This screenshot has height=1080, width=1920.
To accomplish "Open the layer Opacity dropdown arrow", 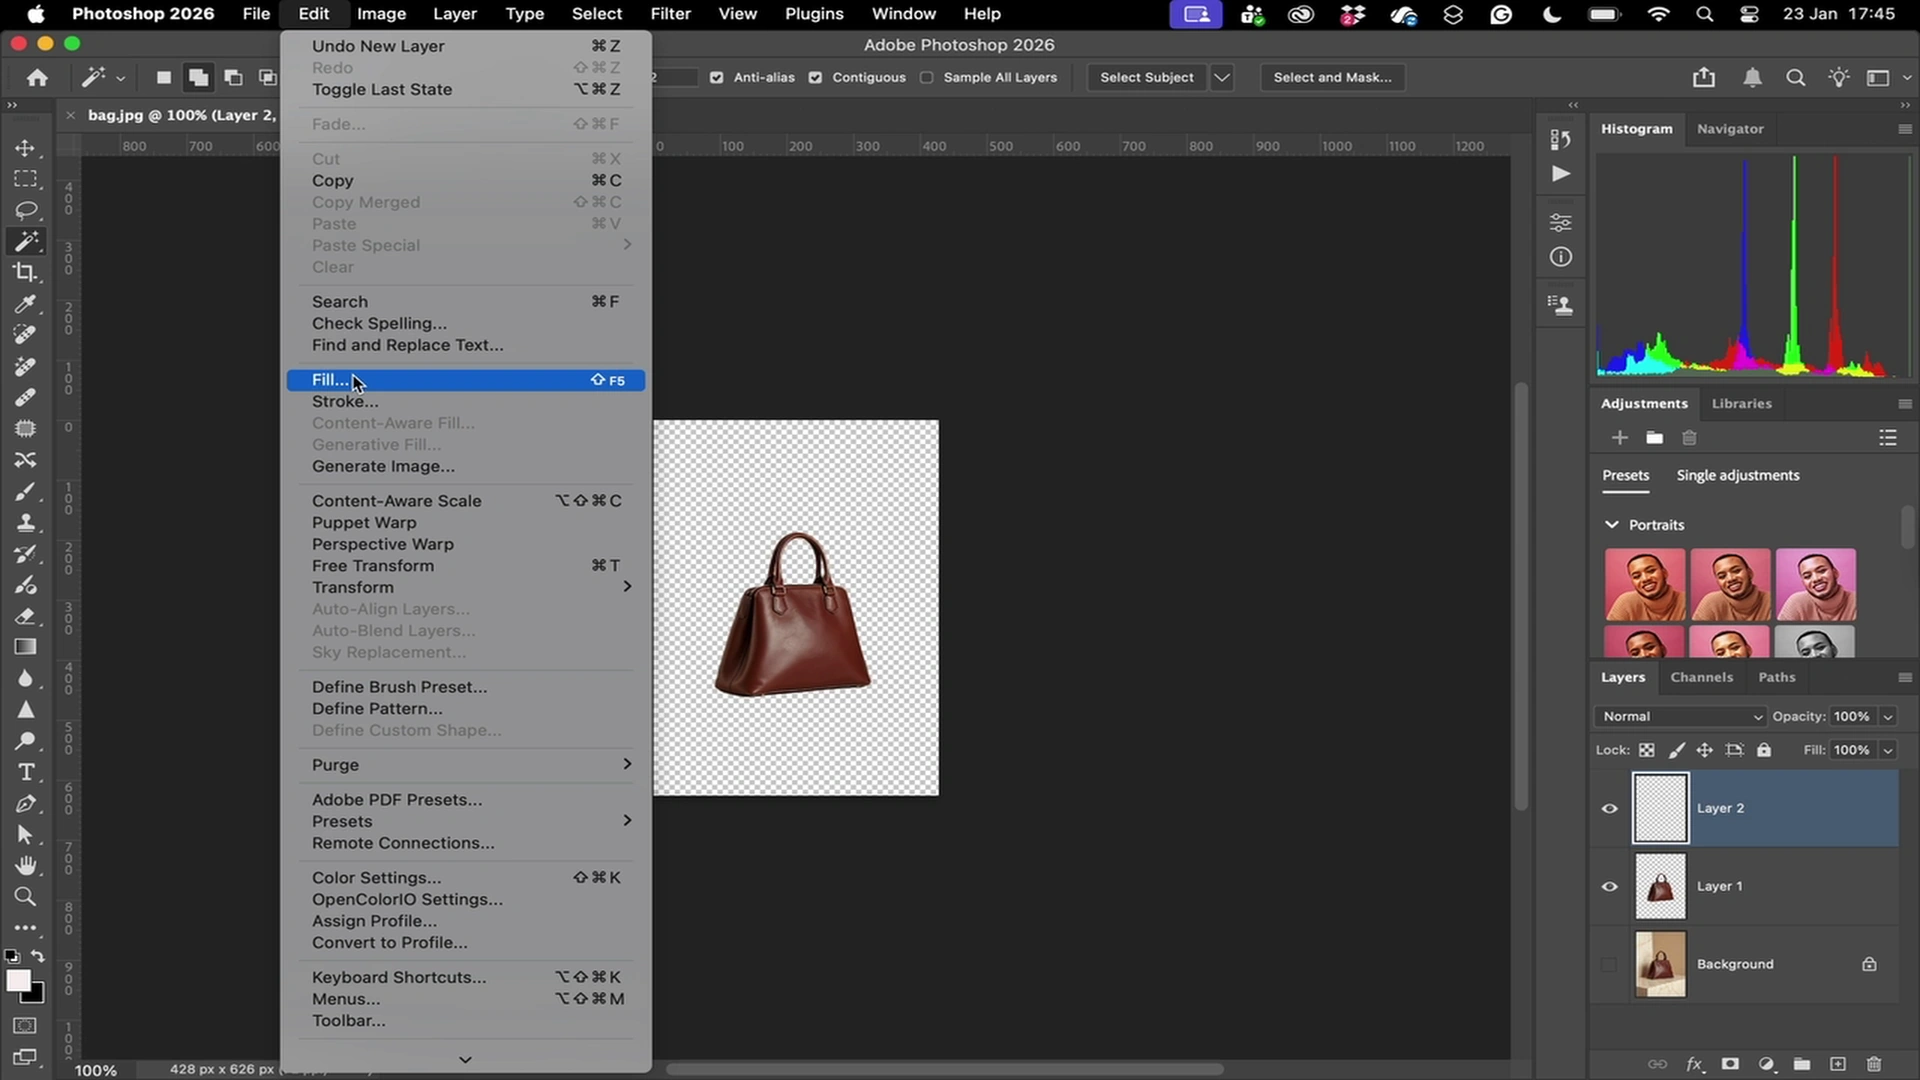I will 1888,716.
